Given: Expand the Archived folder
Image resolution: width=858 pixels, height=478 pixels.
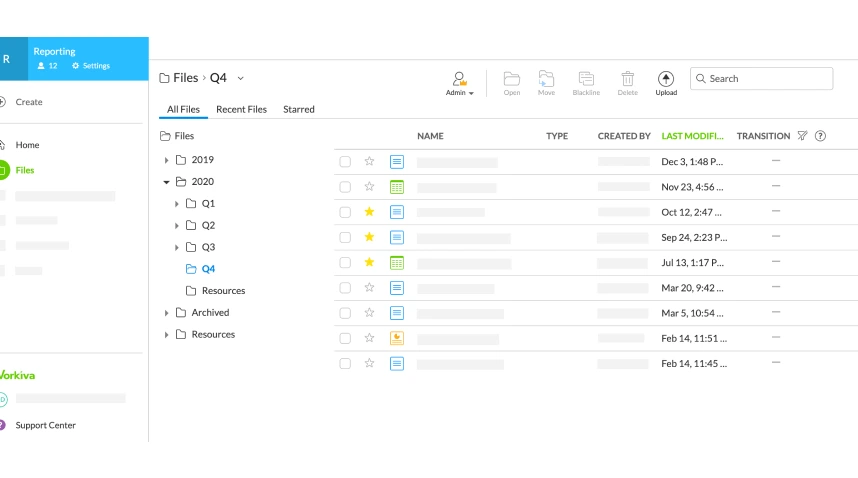Looking at the screenshot, I should 167,313.
